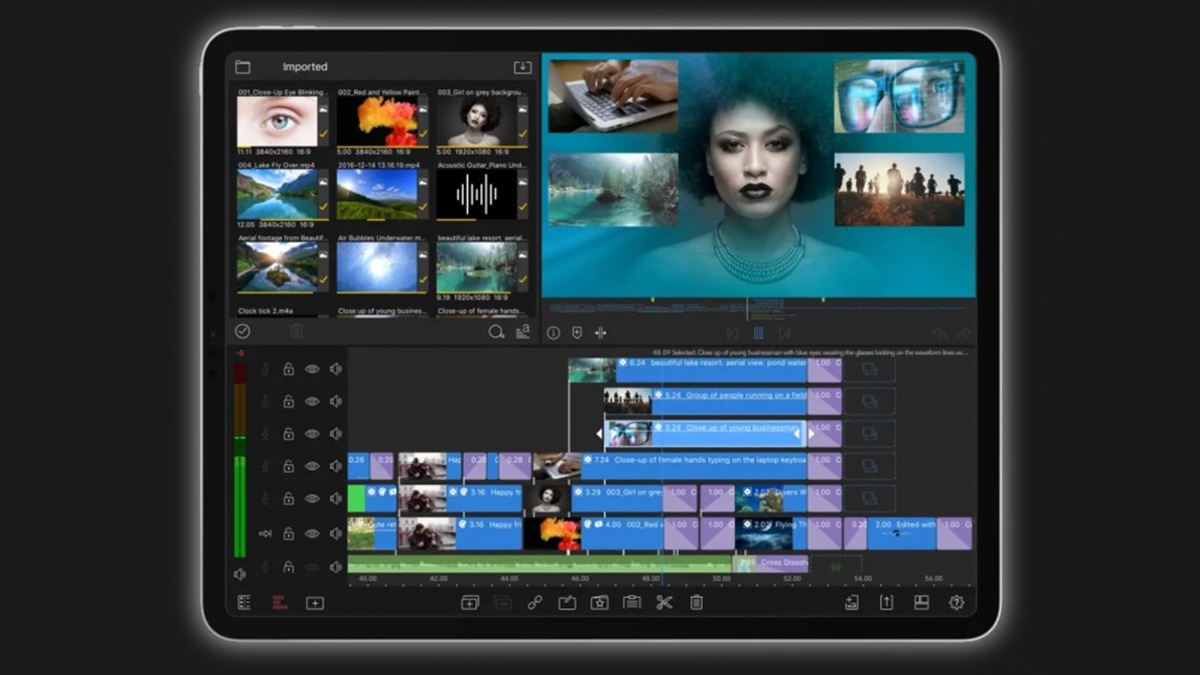The height and width of the screenshot is (675, 1200).
Task: Tap the link clips icon
Action: 533,602
